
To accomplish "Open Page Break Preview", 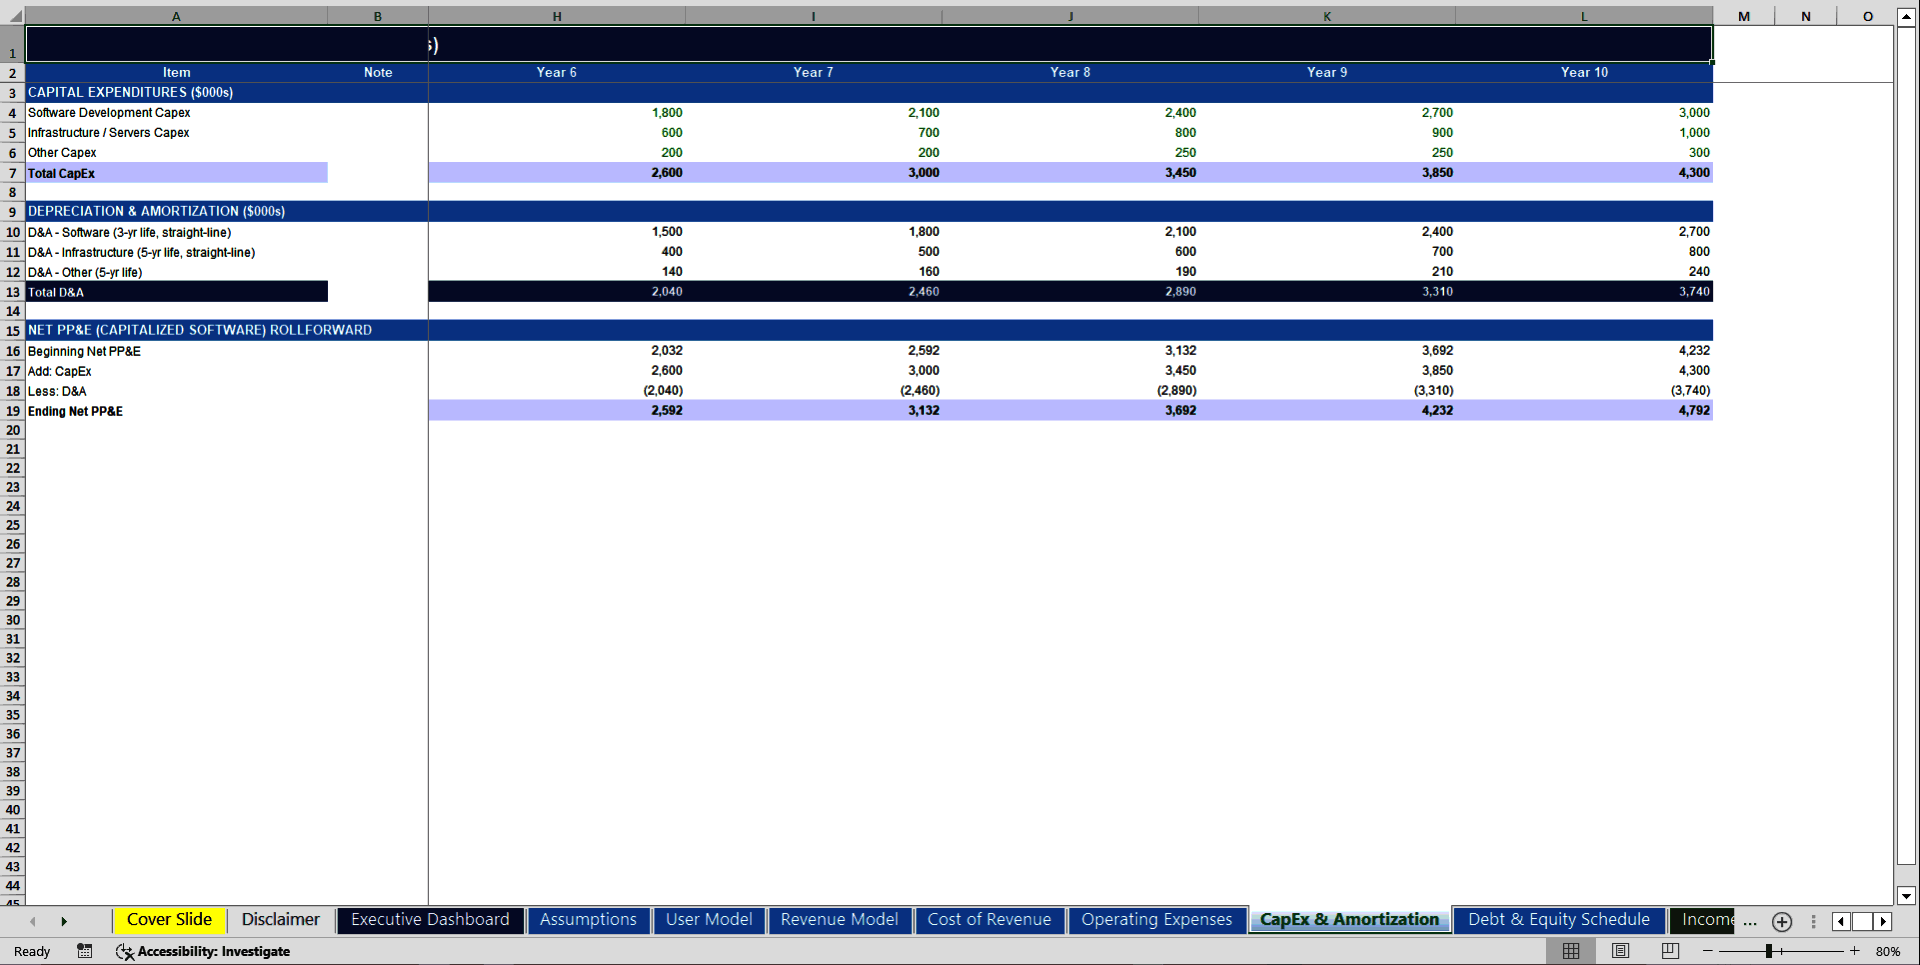I will (1668, 951).
